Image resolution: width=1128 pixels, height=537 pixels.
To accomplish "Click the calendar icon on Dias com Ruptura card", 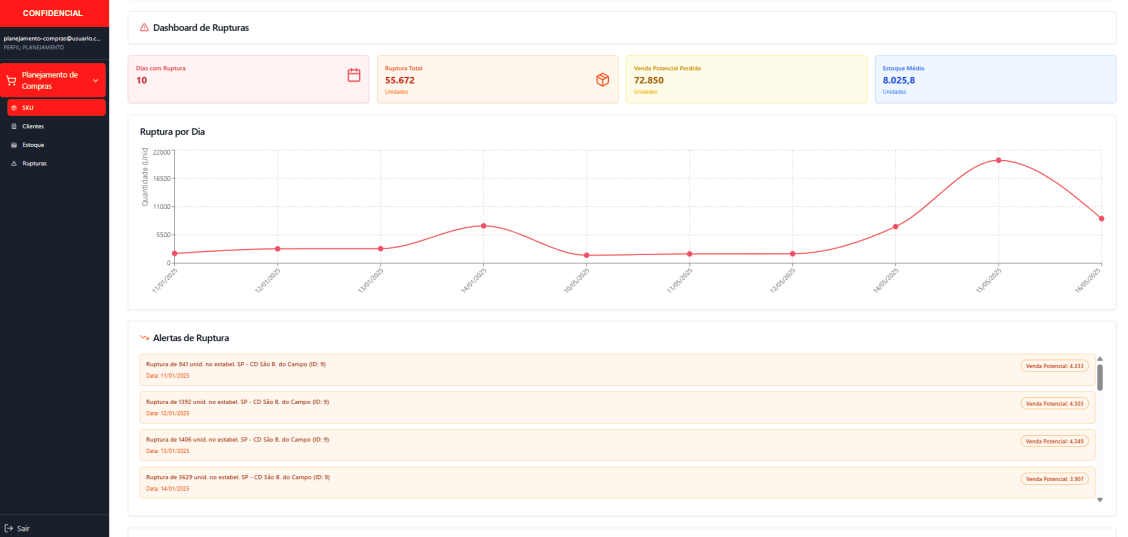I will [x=353, y=75].
